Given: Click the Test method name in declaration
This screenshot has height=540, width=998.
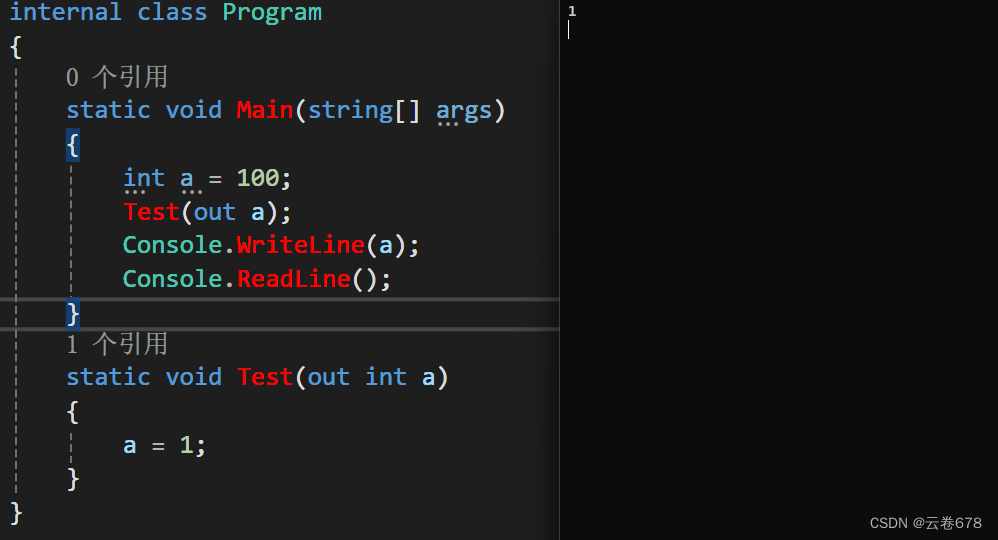Looking at the screenshot, I should pos(264,377).
